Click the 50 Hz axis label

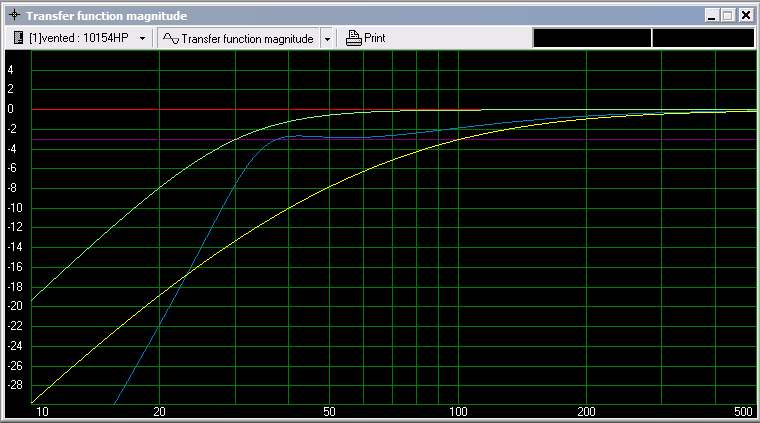[x=329, y=412]
